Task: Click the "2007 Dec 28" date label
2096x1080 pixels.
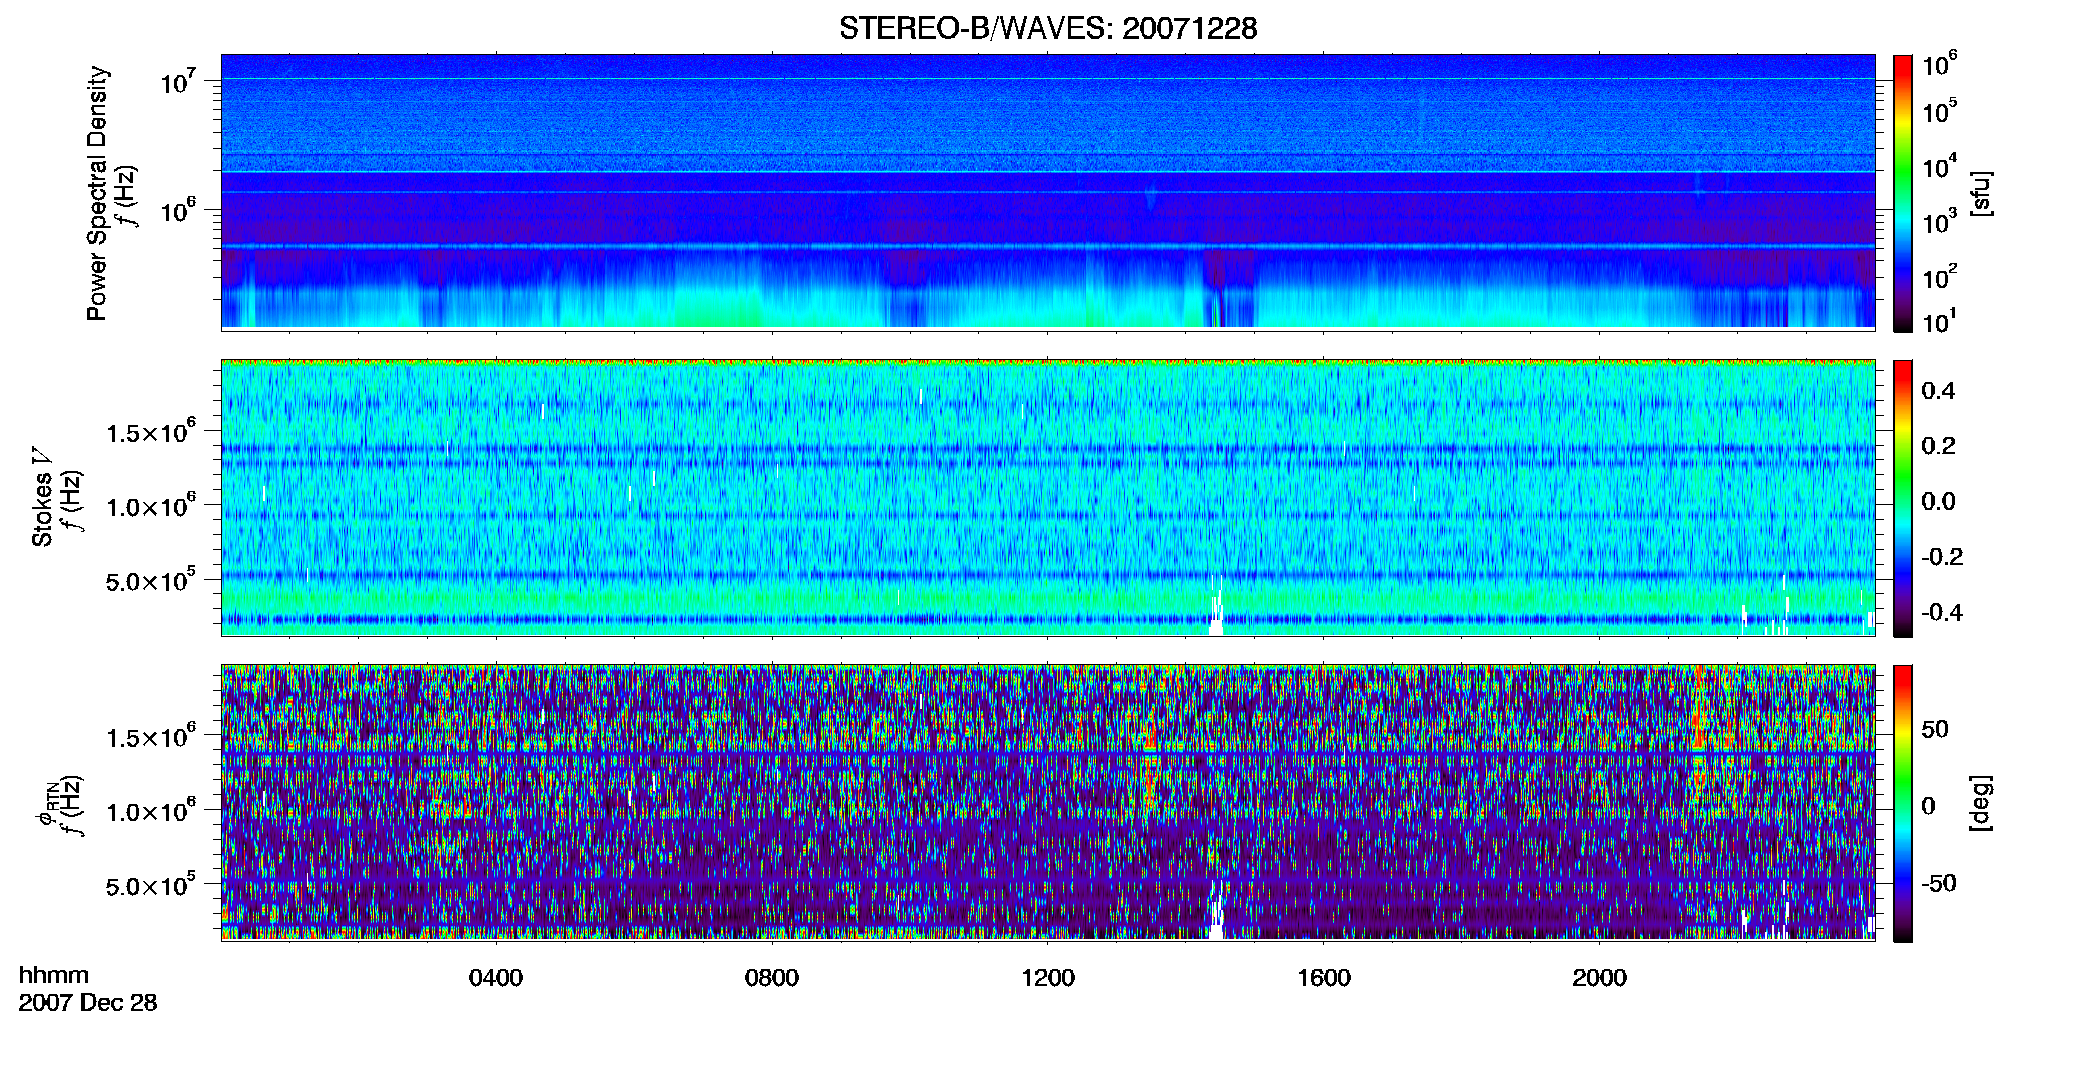Action: [88, 1003]
